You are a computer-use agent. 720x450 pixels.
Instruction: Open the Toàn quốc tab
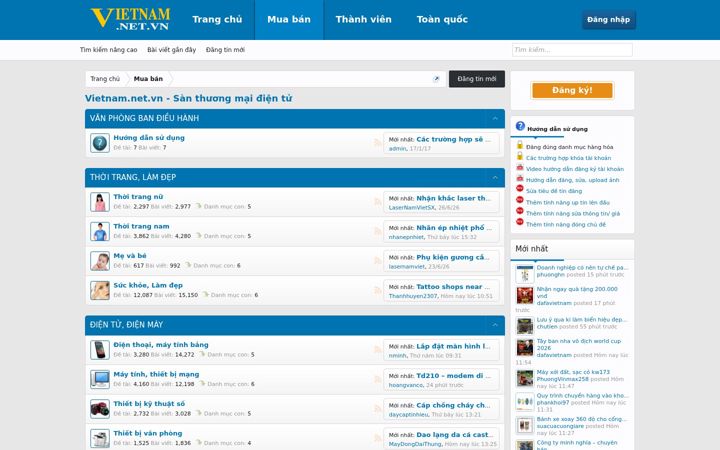coord(442,20)
